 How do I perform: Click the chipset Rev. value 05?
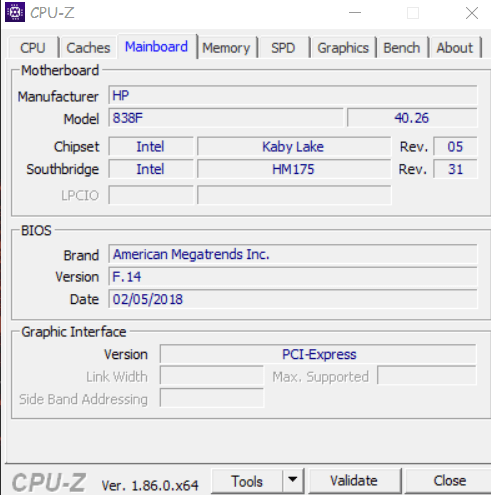(x=455, y=147)
